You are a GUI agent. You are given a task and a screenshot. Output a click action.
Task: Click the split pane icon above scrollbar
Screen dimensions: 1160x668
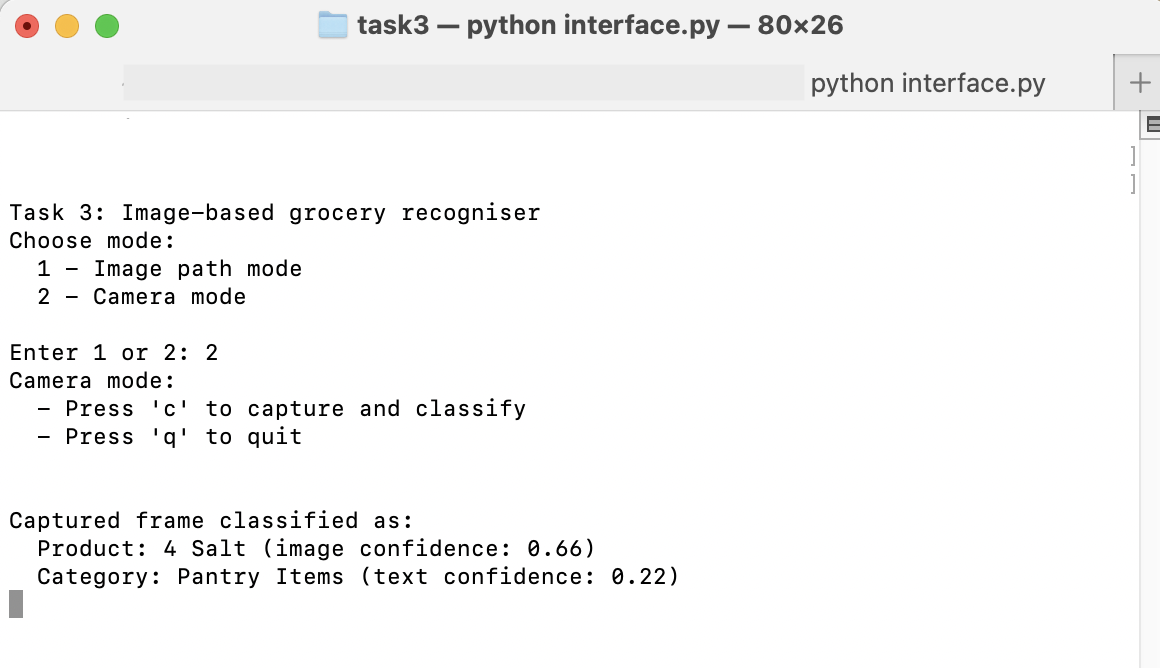point(1152,125)
